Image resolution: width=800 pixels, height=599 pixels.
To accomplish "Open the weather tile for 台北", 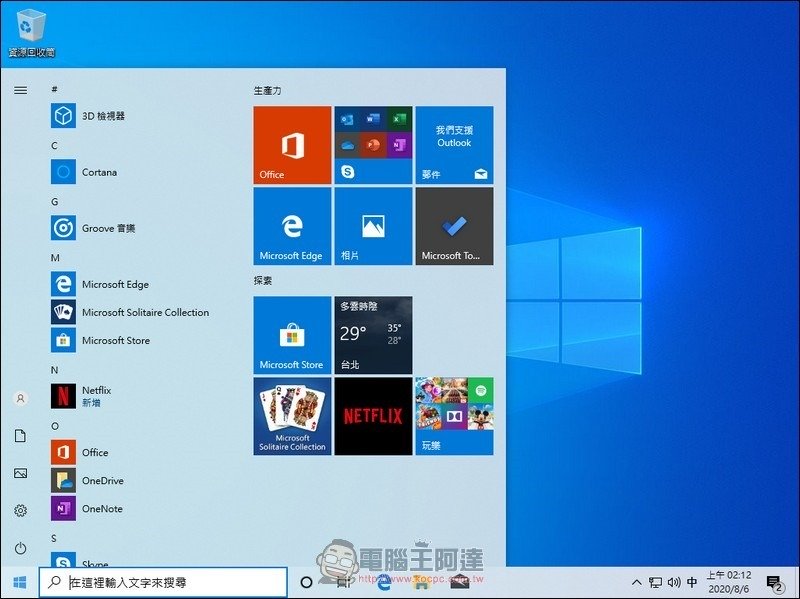I will (373, 335).
